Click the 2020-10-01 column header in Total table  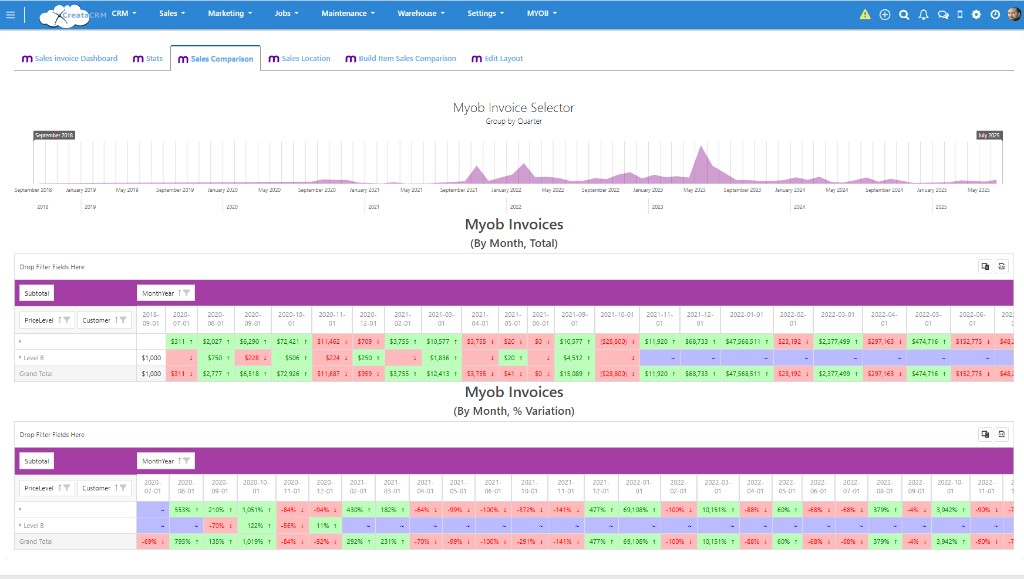point(291,319)
